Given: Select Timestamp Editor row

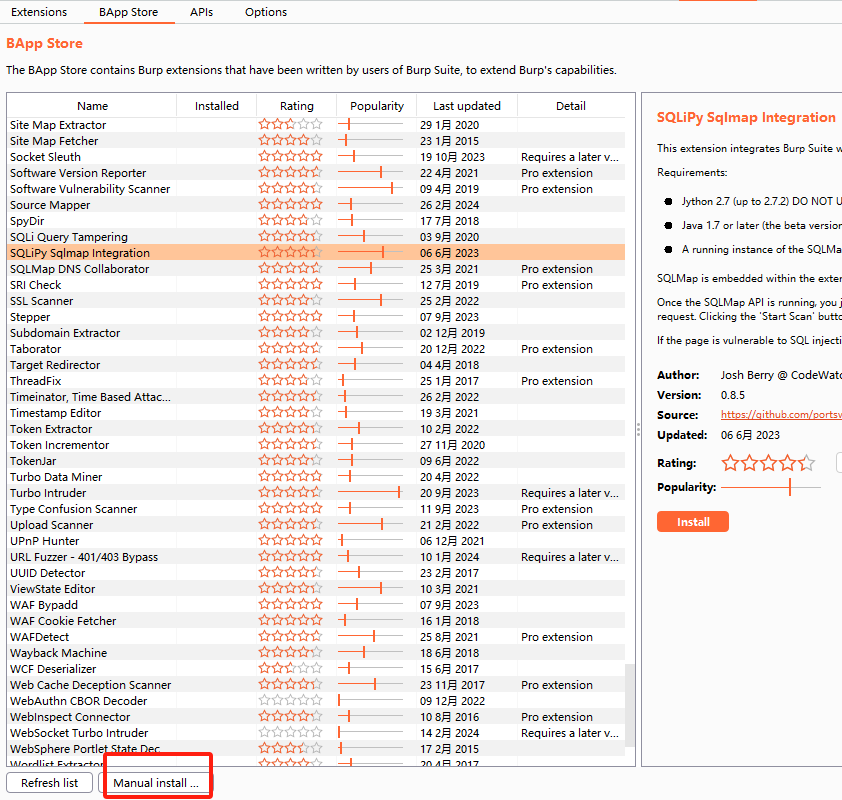Looking at the screenshot, I should (316, 413).
